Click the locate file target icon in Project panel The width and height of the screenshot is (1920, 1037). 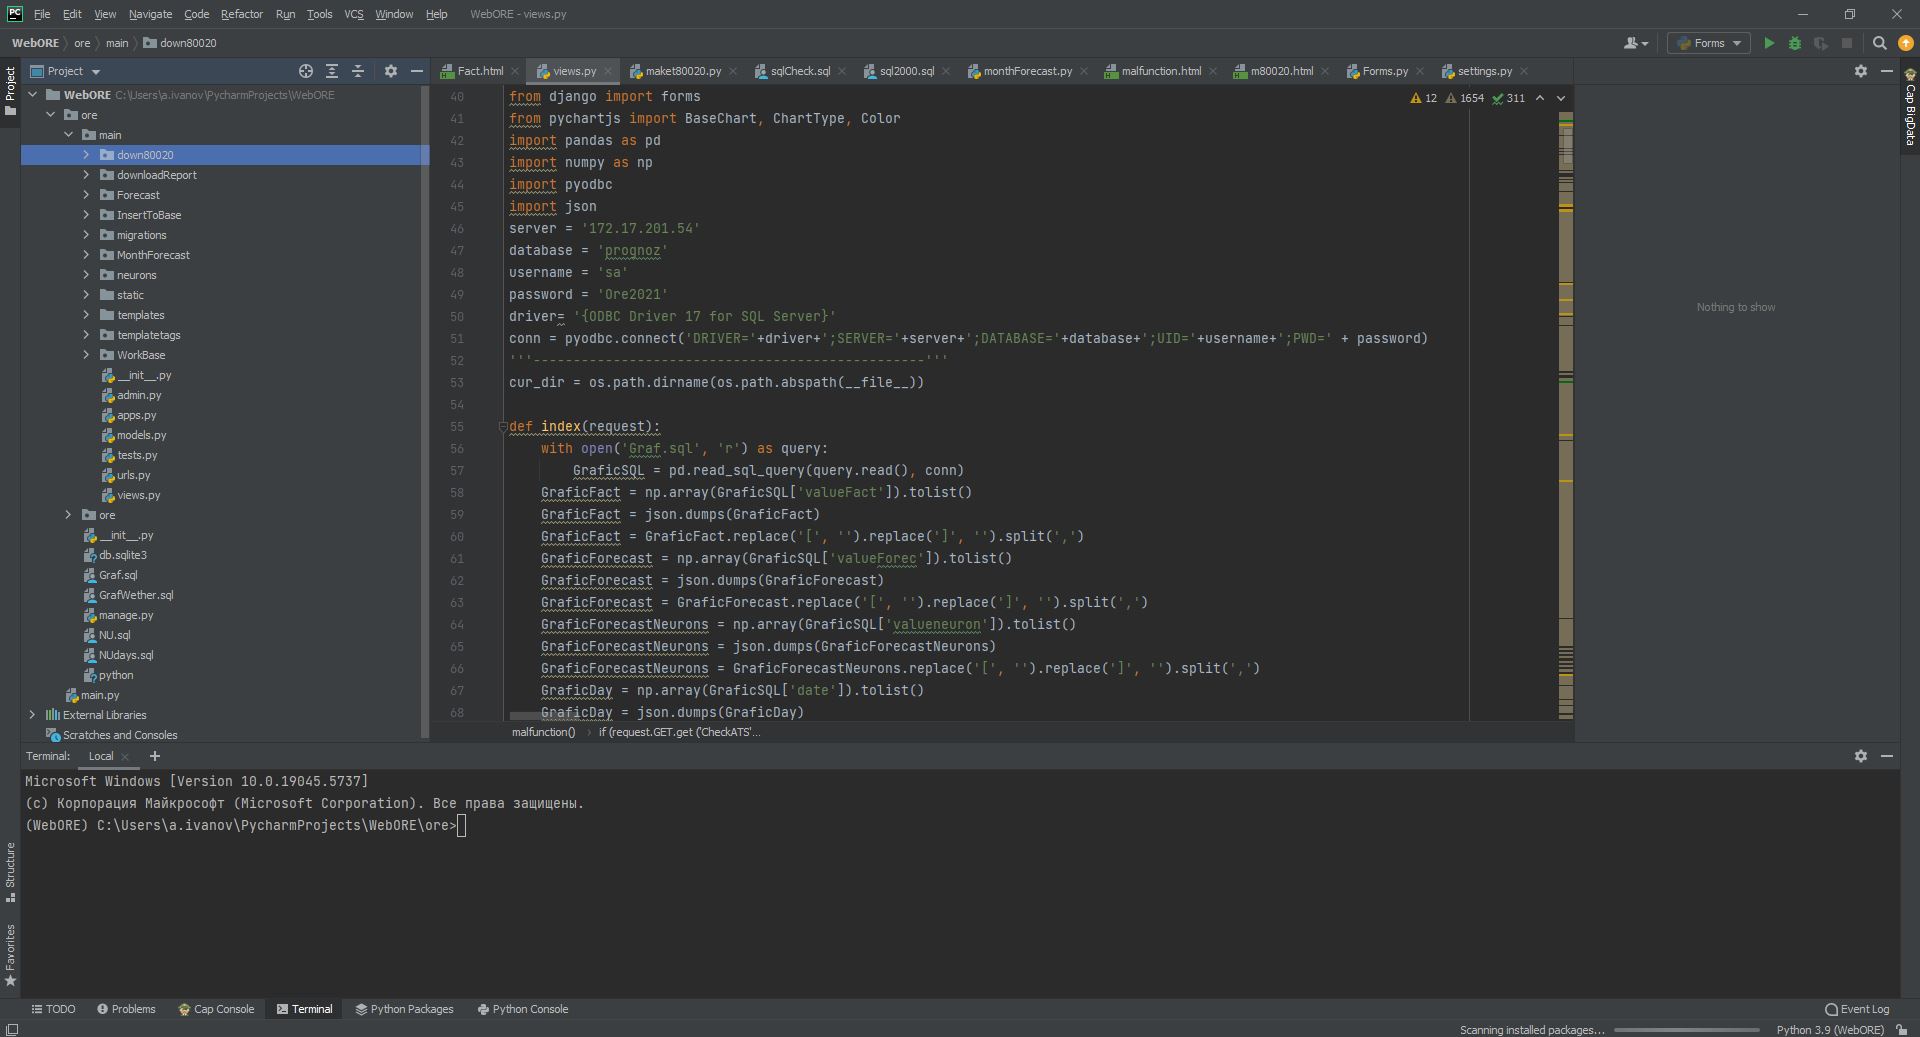tap(306, 71)
